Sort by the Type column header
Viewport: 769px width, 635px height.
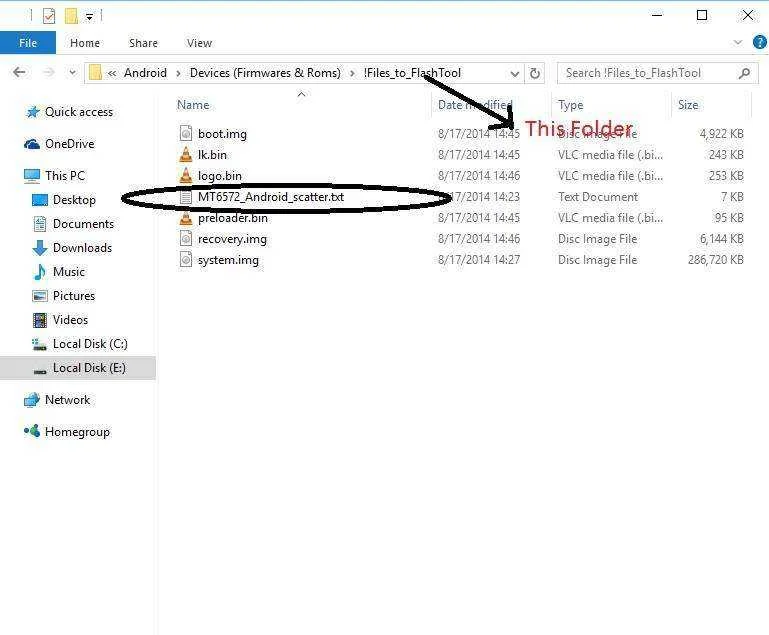(570, 105)
